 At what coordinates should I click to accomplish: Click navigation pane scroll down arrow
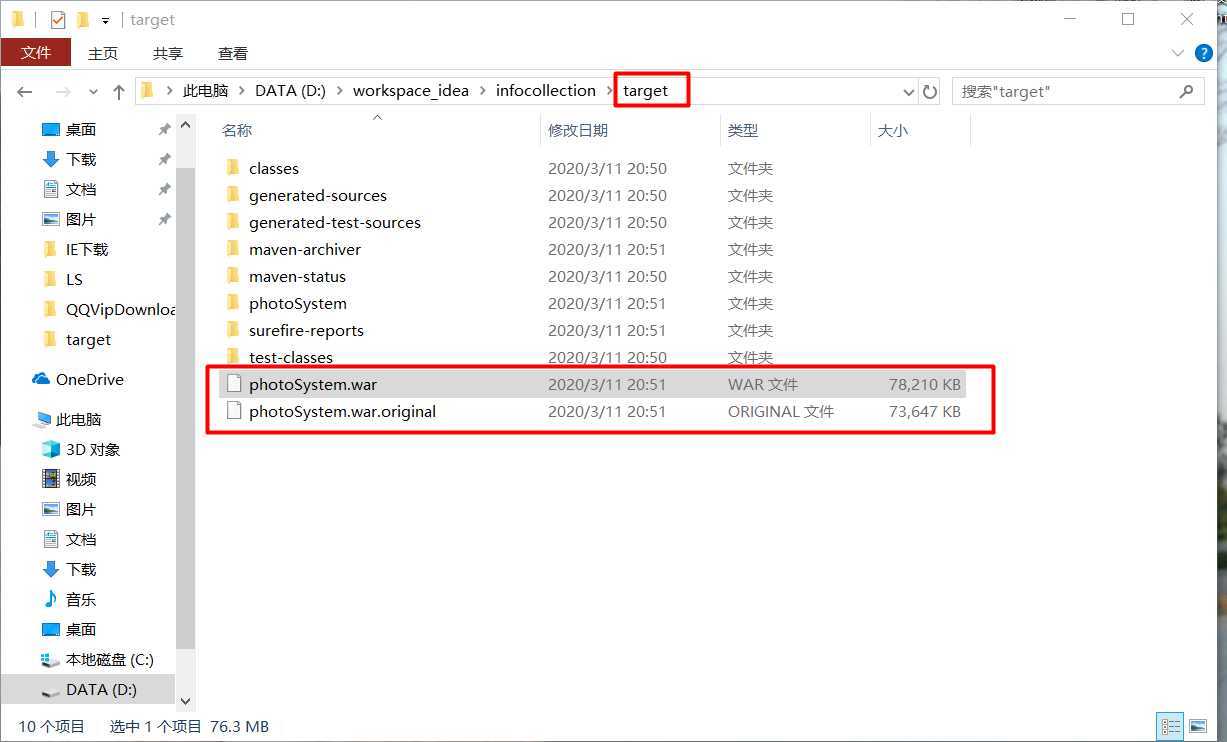pyautogui.click(x=185, y=702)
